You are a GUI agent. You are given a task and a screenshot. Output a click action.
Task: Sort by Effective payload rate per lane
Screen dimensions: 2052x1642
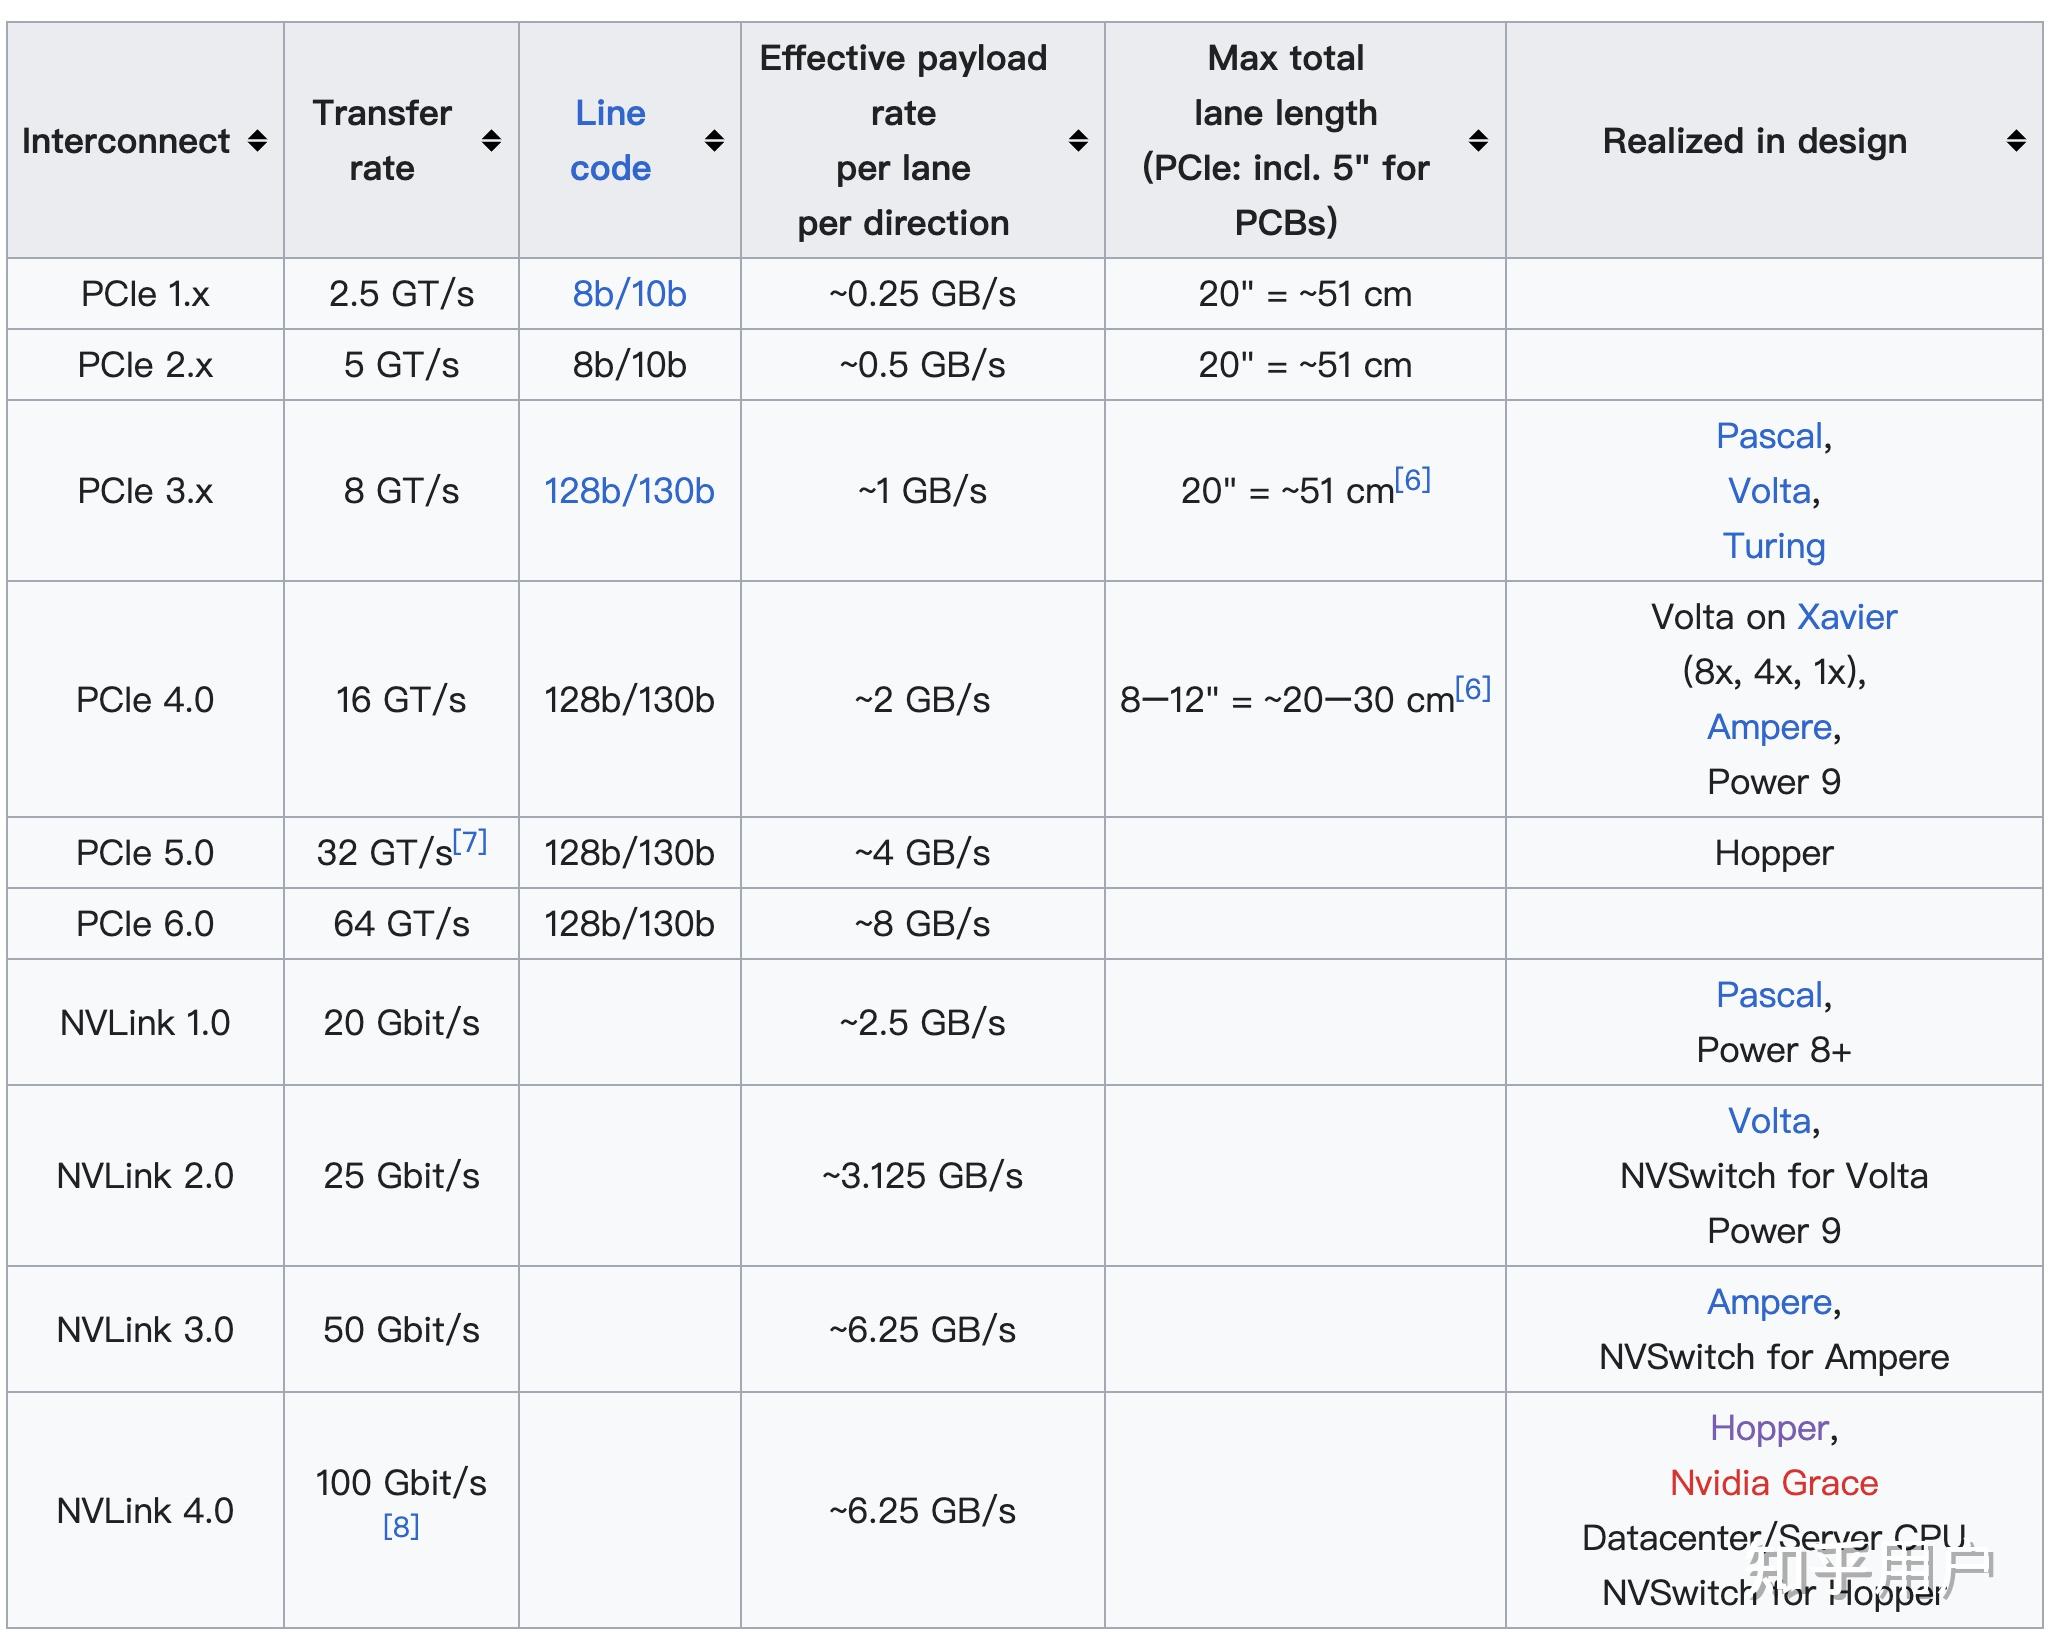click(1078, 141)
